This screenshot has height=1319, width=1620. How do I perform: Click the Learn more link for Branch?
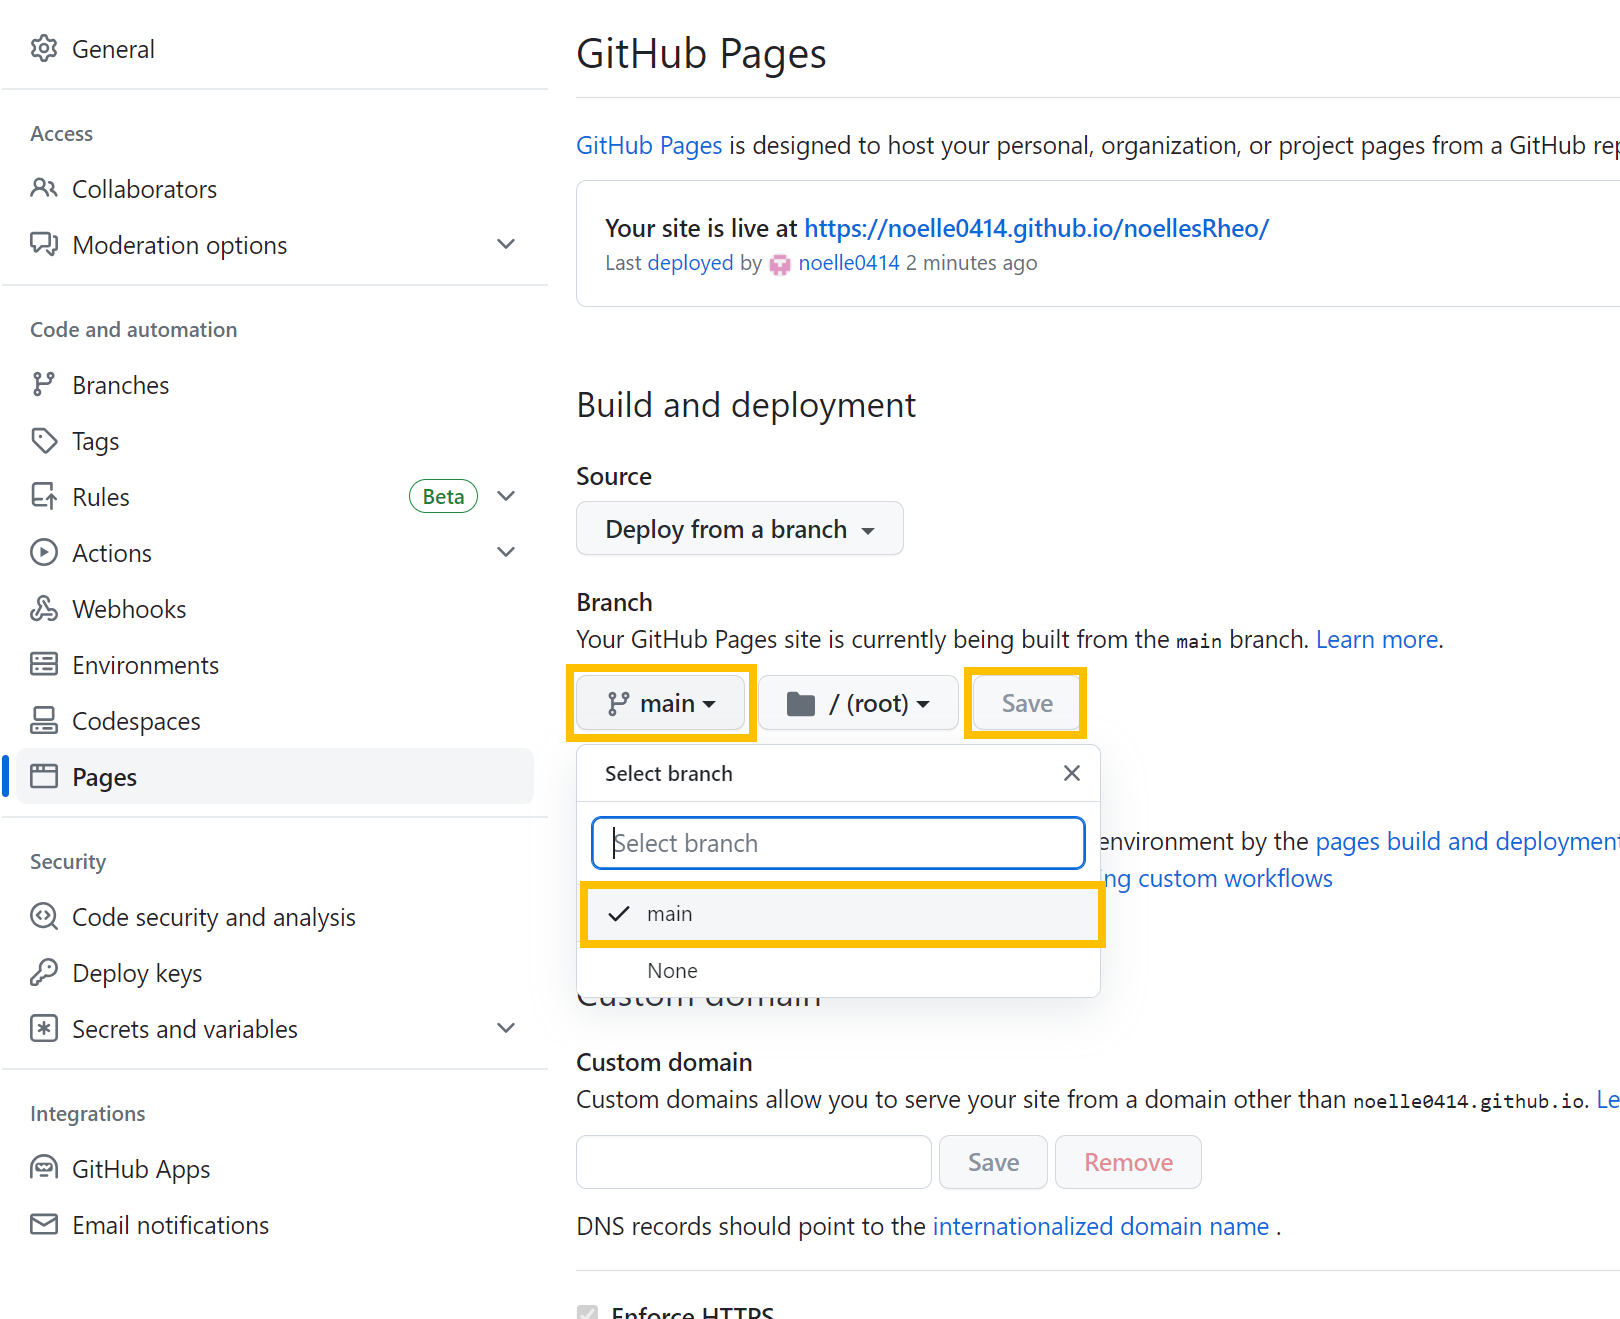click(1377, 639)
